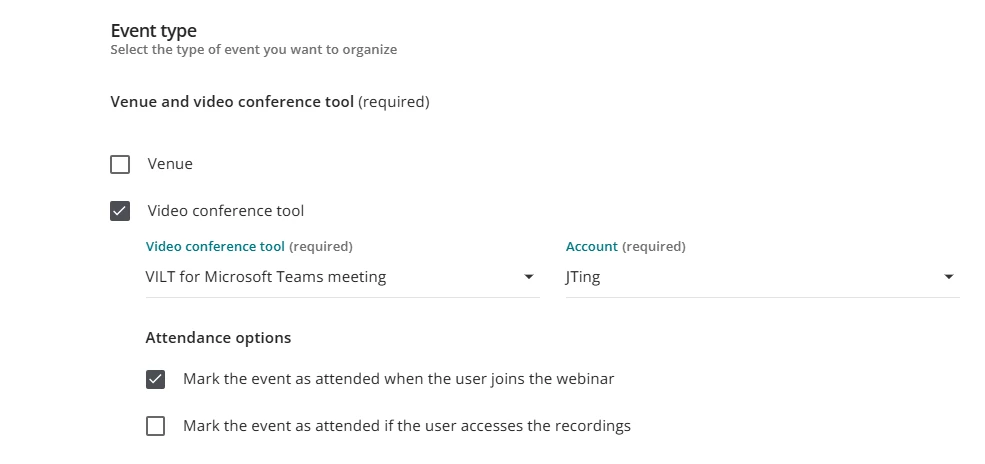Click the 'Video conference tool' checkbox label
This screenshot has height=464, width=985.
tap(226, 211)
